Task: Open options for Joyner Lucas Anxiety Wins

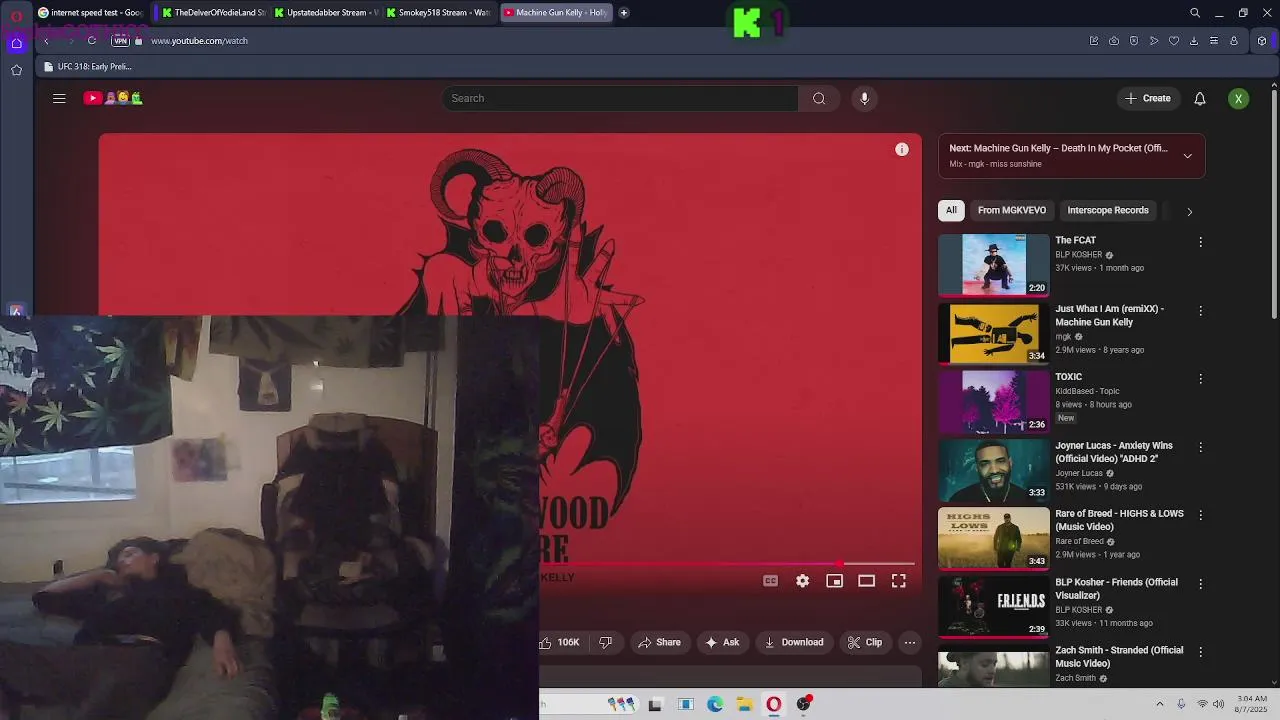Action: click(x=1200, y=447)
